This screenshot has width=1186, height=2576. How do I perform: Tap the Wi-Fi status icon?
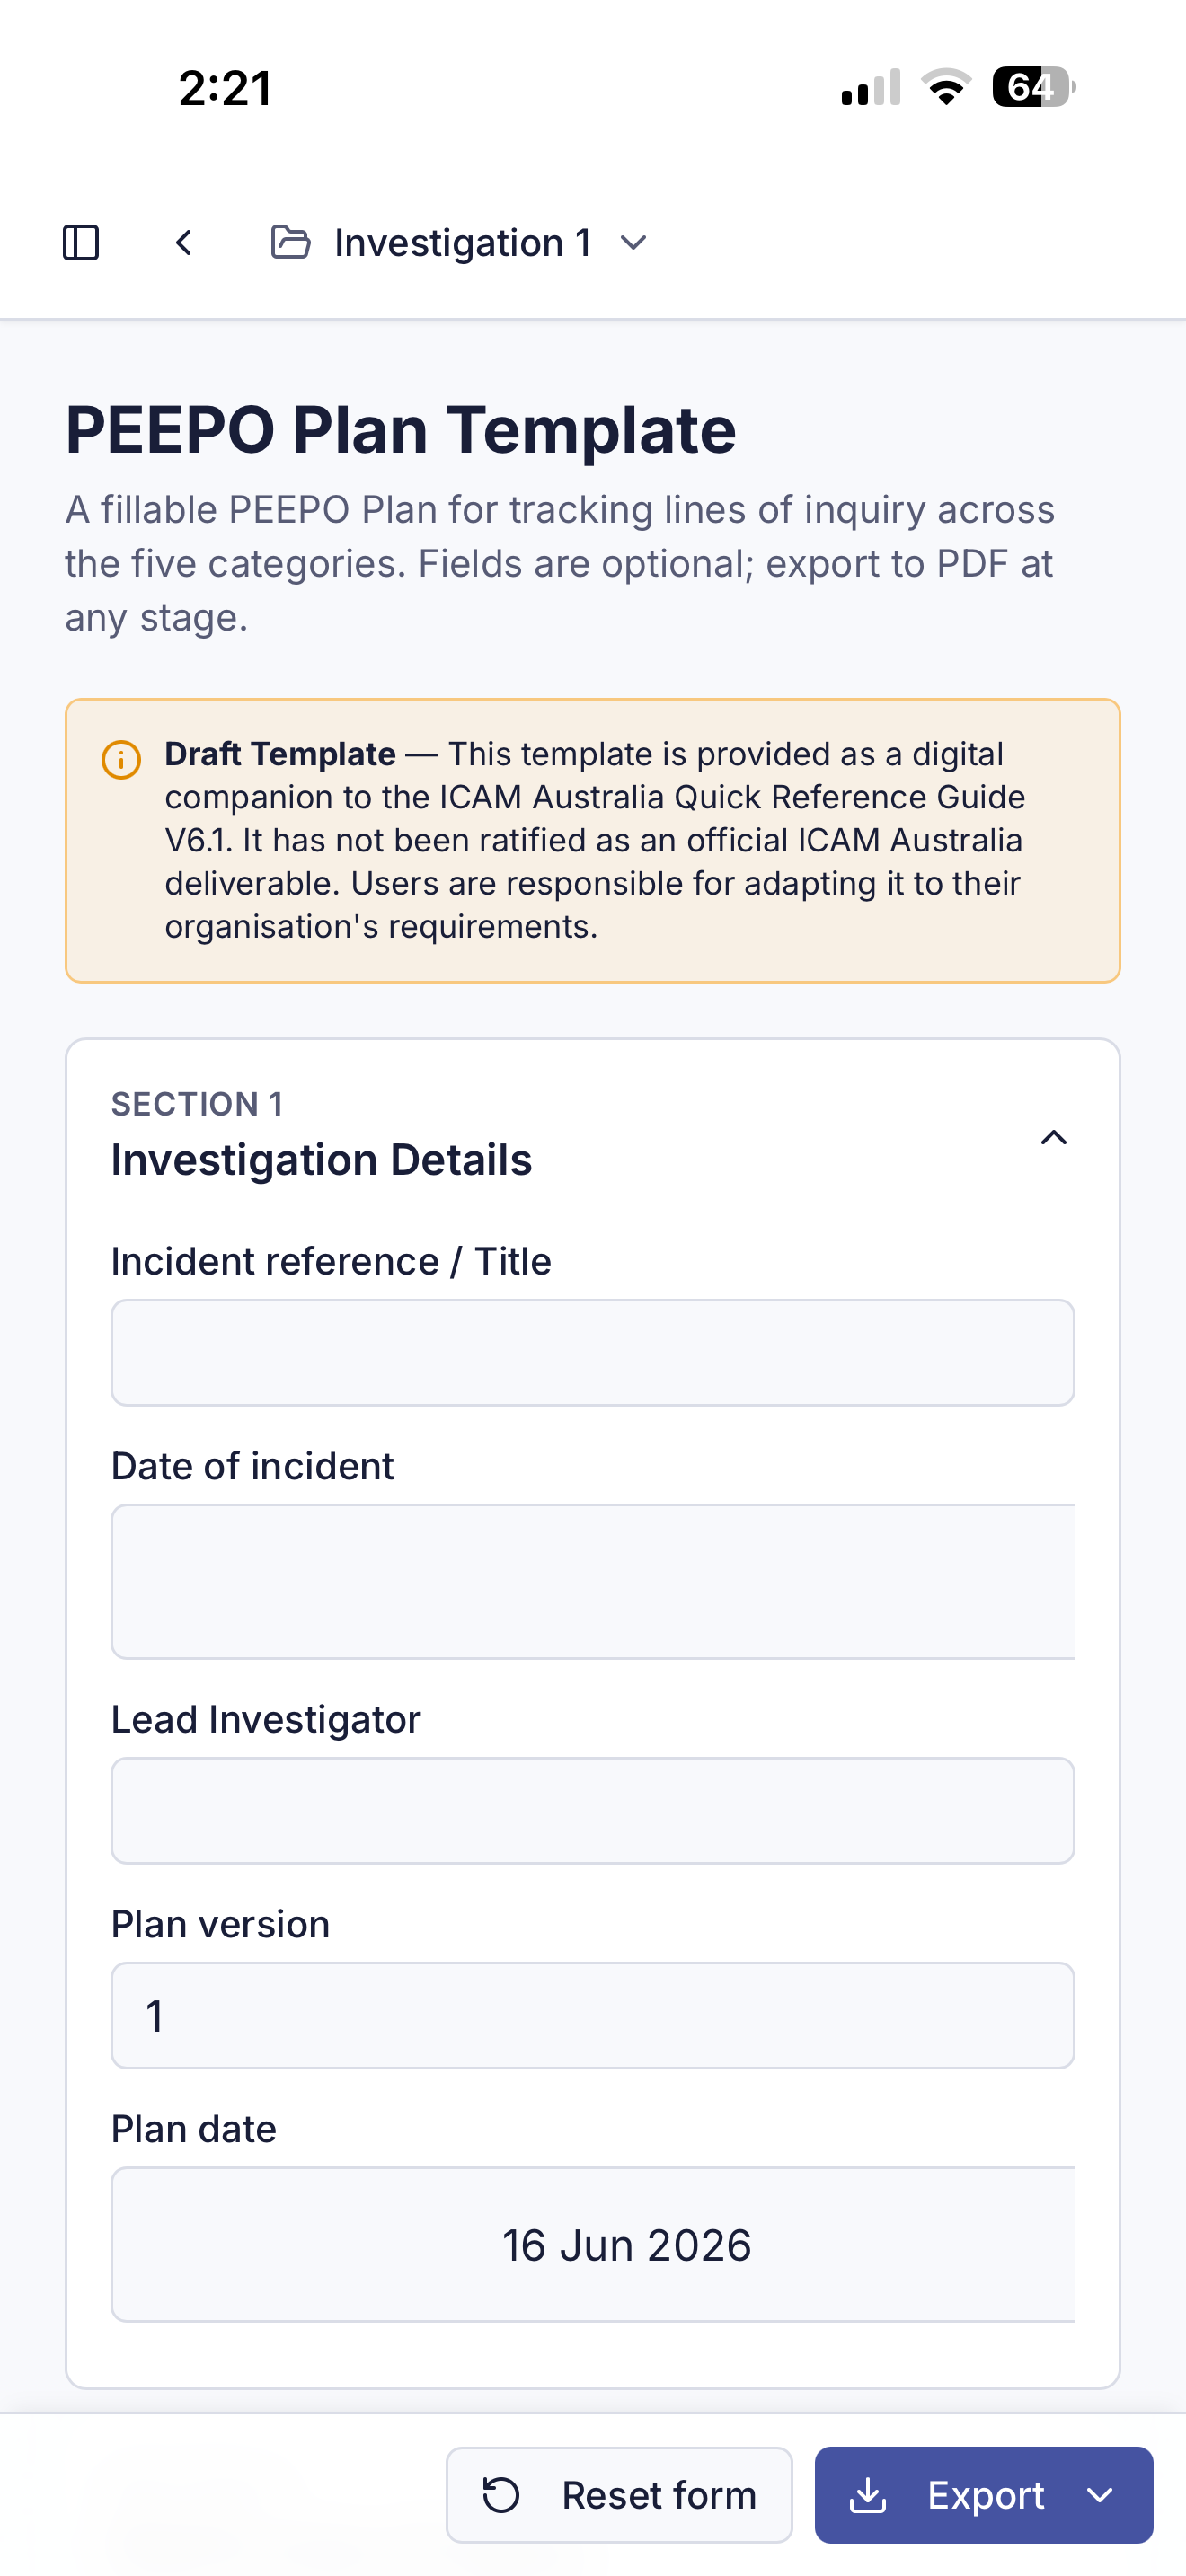pos(946,87)
